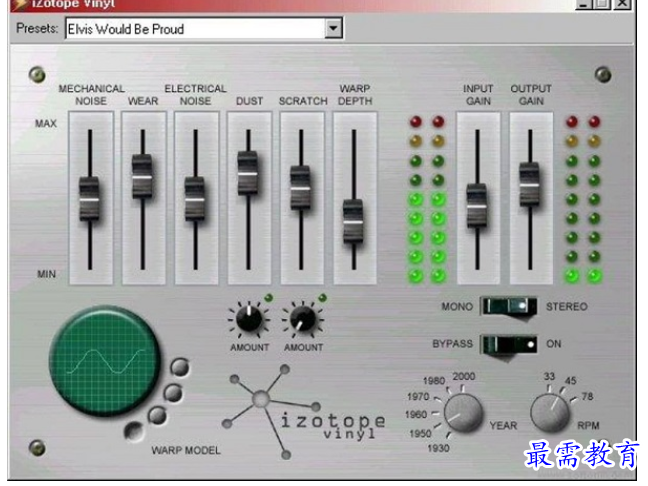Select year 2000 on the Year dial
The width and height of the screenshot is (648, 486).
[x=464, y=376]
